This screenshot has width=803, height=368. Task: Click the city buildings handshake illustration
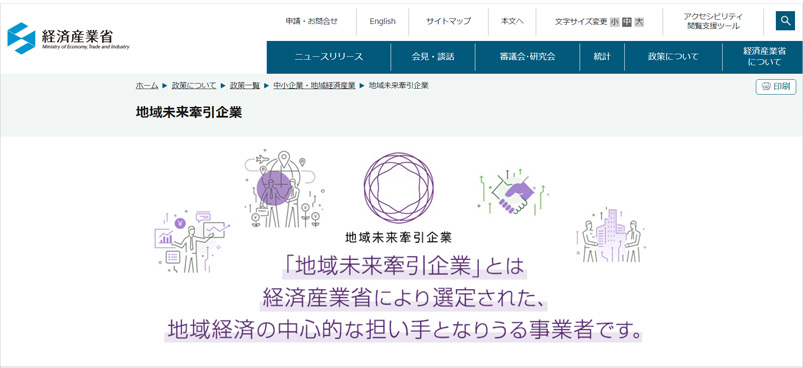point(611,235)
